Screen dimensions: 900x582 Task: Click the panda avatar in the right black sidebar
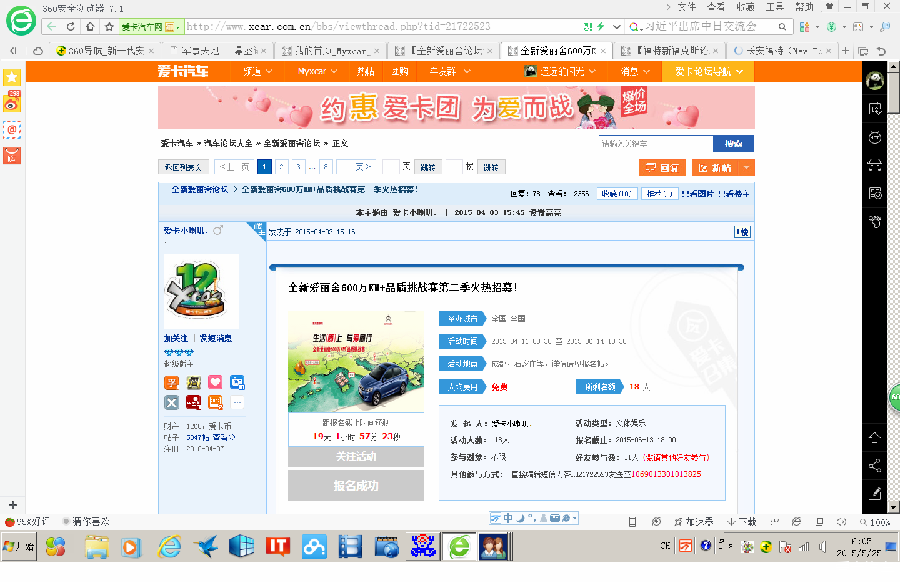pos(875,81)
